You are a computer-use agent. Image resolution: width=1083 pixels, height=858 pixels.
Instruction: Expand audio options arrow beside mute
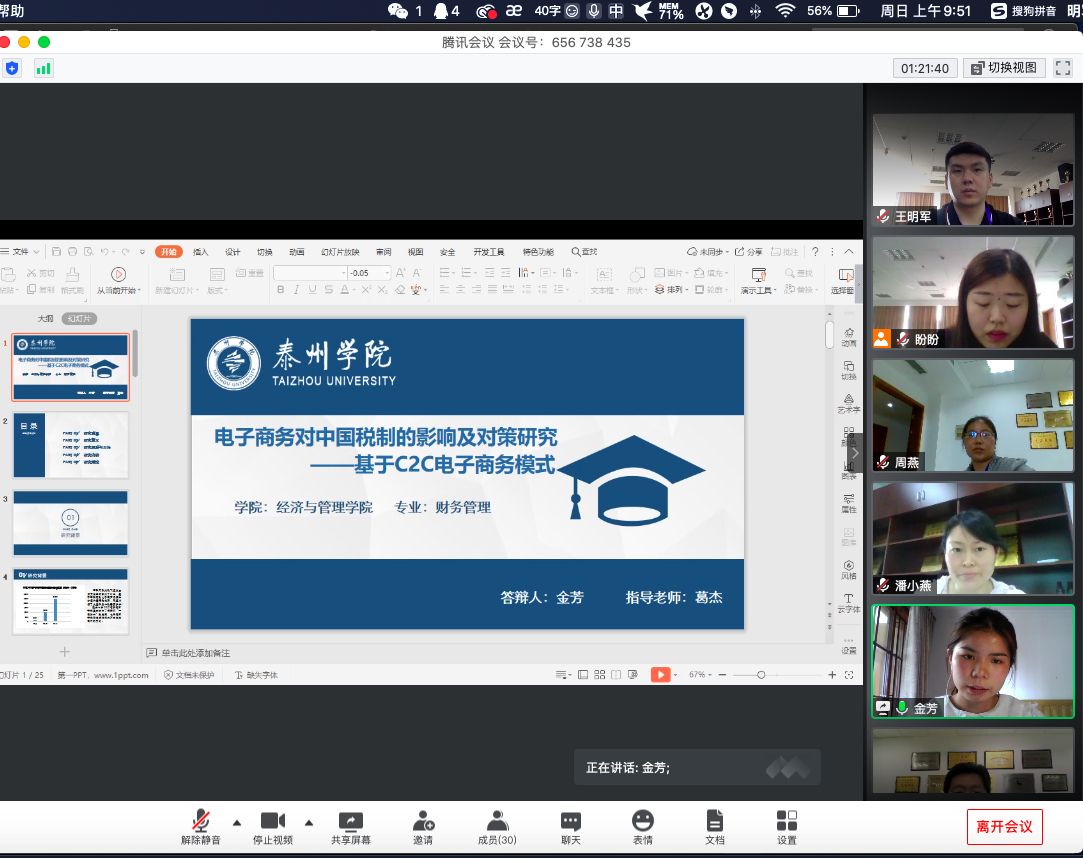click(x=237, y=822)
